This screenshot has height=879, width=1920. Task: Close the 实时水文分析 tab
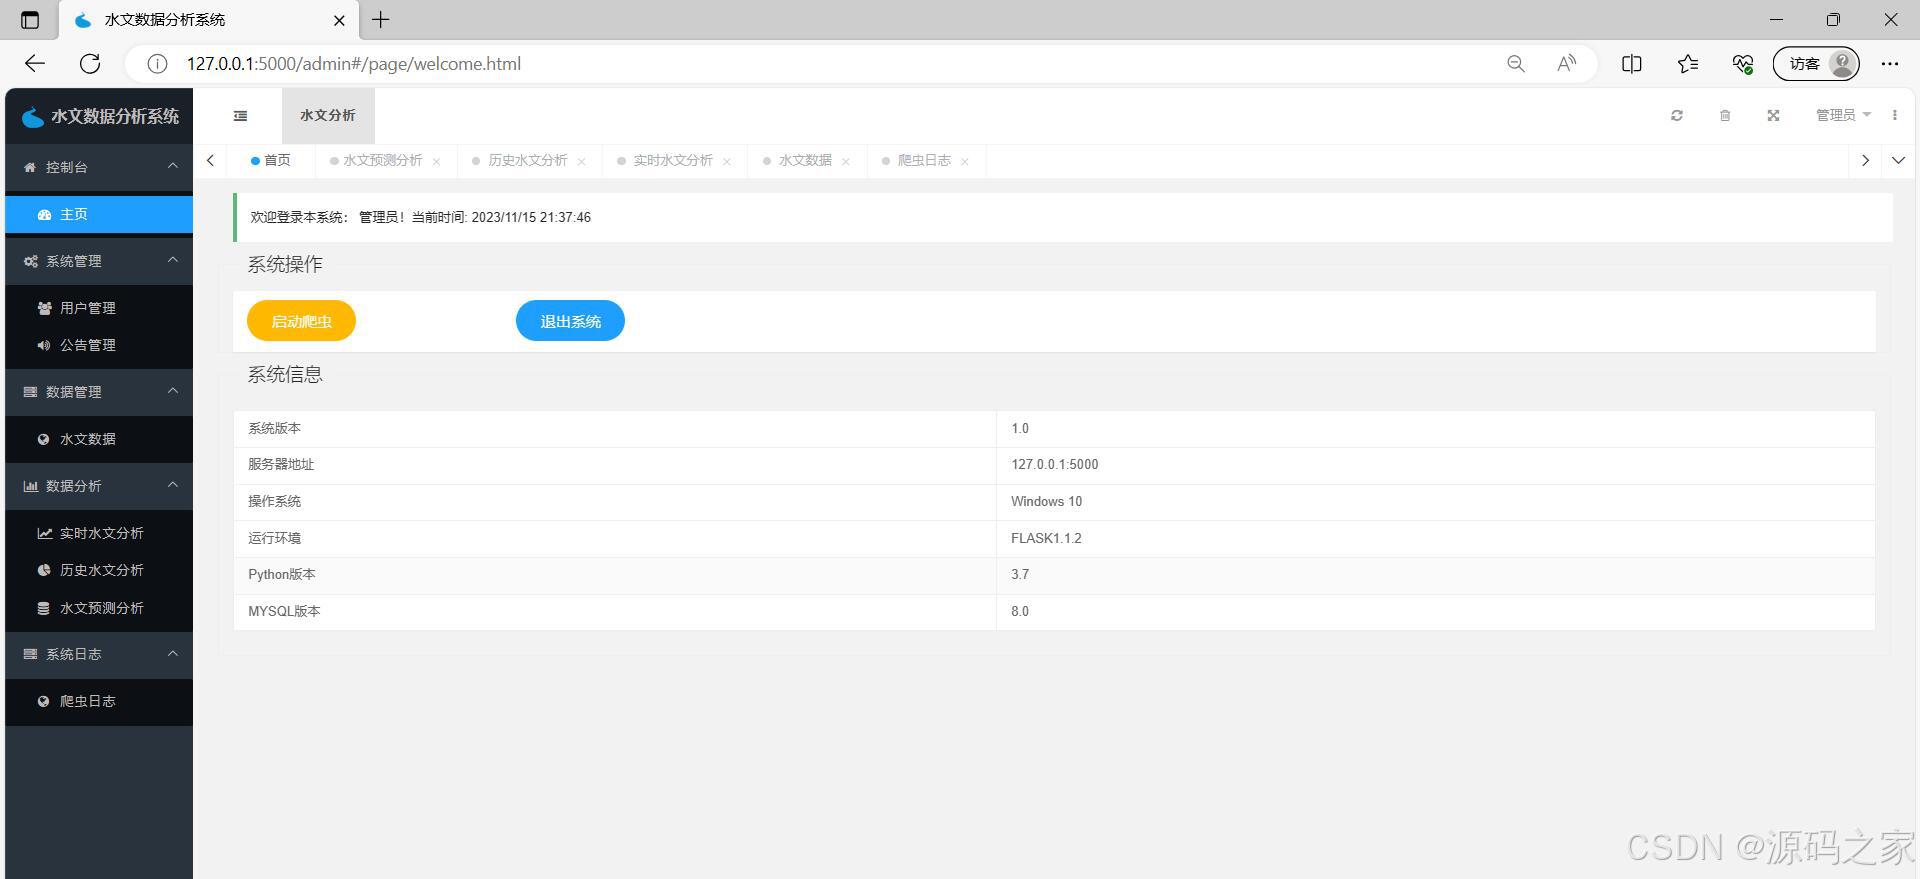[x=726, y=161]
